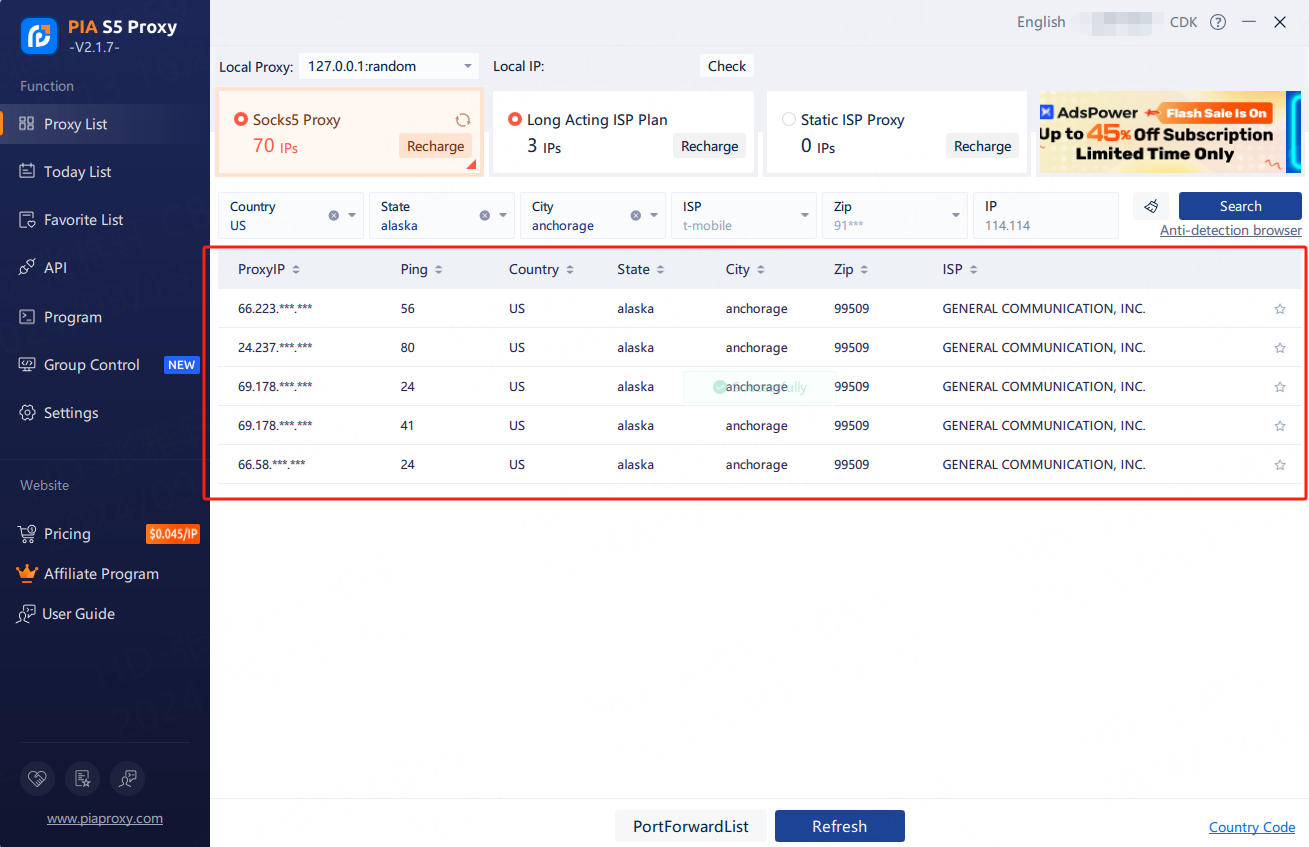The height and width of the screenshot is (847, 1309).
Task: Open Settings from the sidebar gear icon
Action: coord(26,412)
